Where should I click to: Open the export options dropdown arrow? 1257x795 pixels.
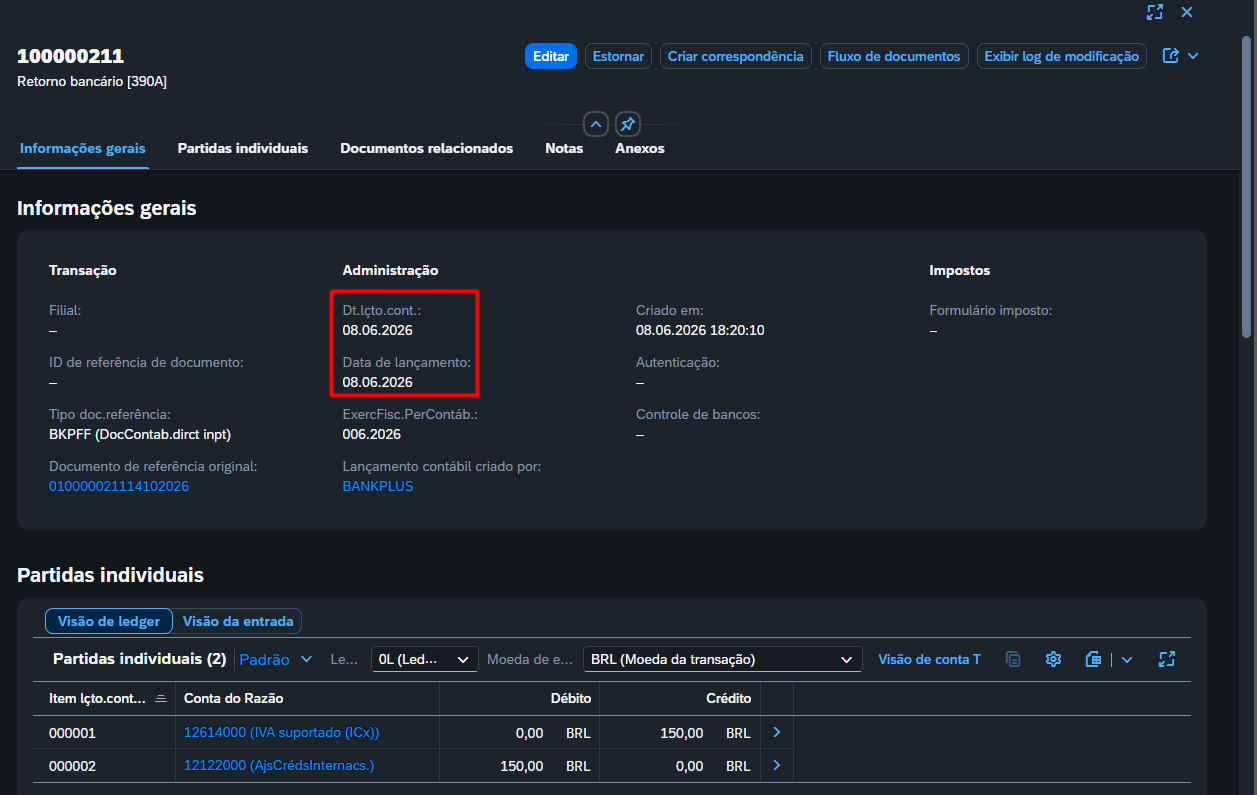[x=1127, y=659]
